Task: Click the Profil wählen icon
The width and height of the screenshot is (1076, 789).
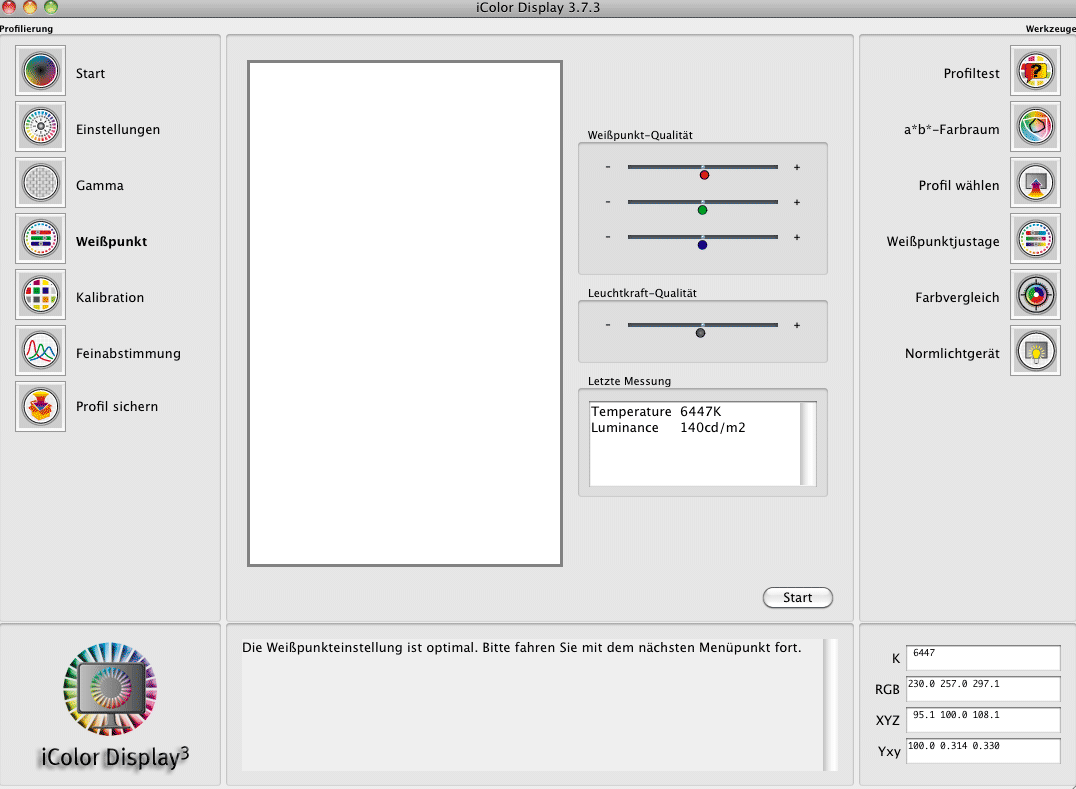Action: [1035, 183]
